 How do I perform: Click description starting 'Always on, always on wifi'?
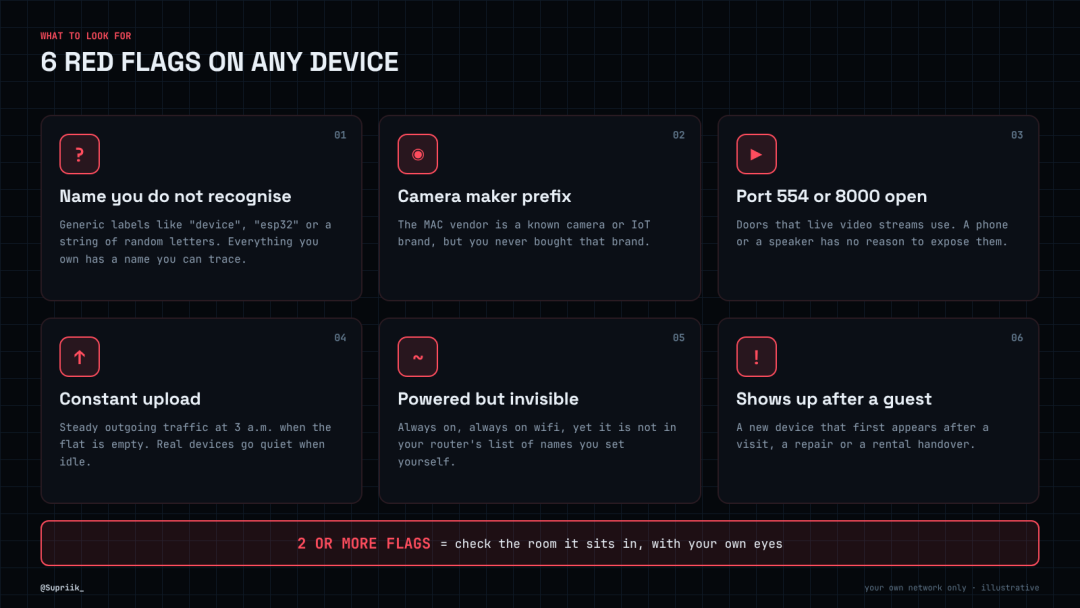(x=537, y=444)
